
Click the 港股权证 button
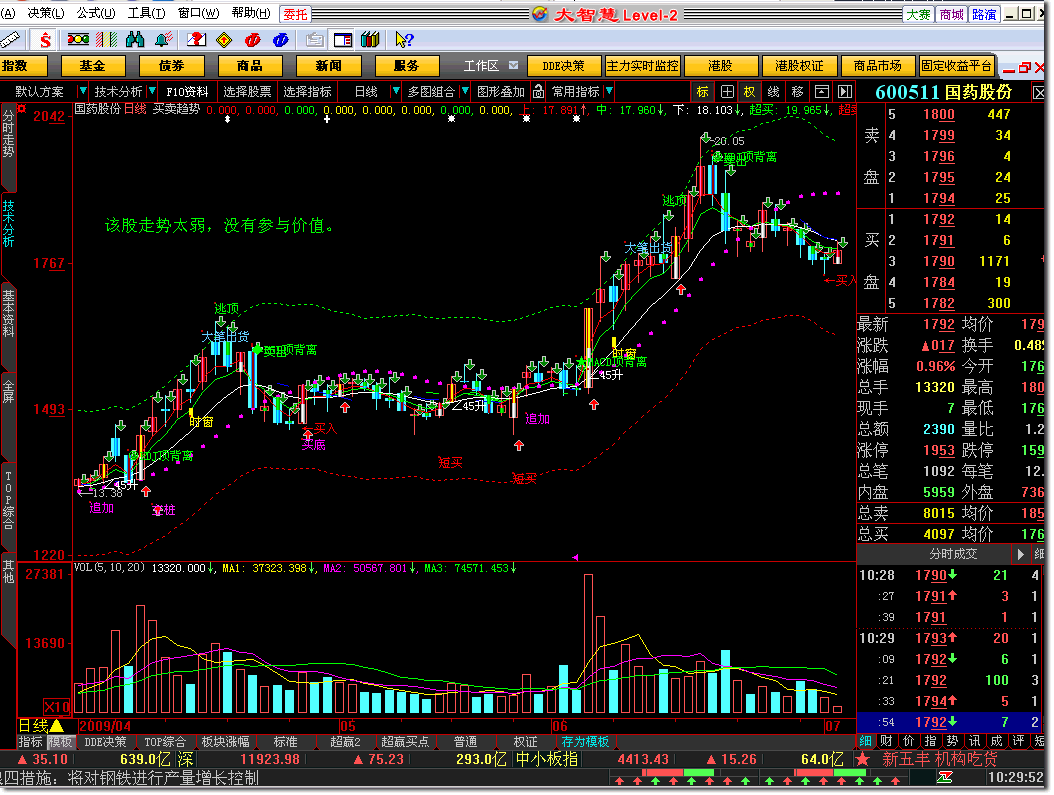pyautogui.click(x=799, y=66)
